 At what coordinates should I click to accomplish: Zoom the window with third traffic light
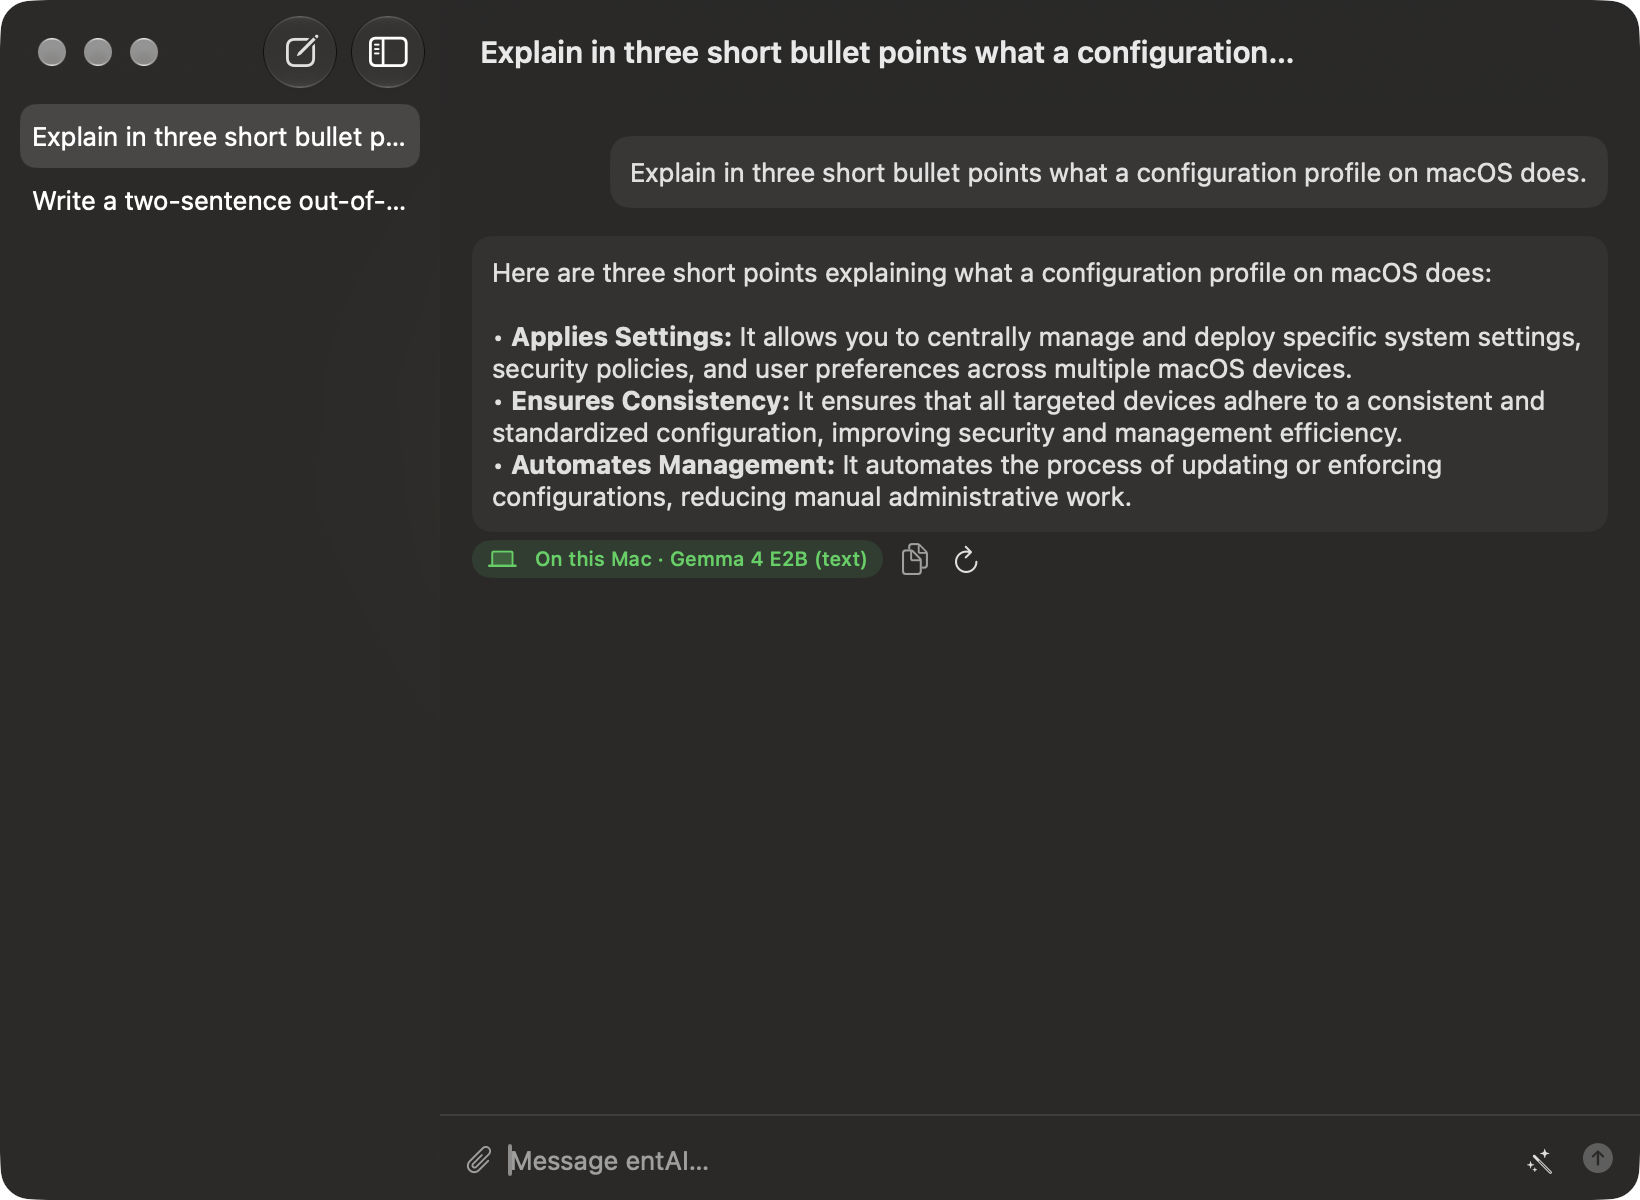144,52
